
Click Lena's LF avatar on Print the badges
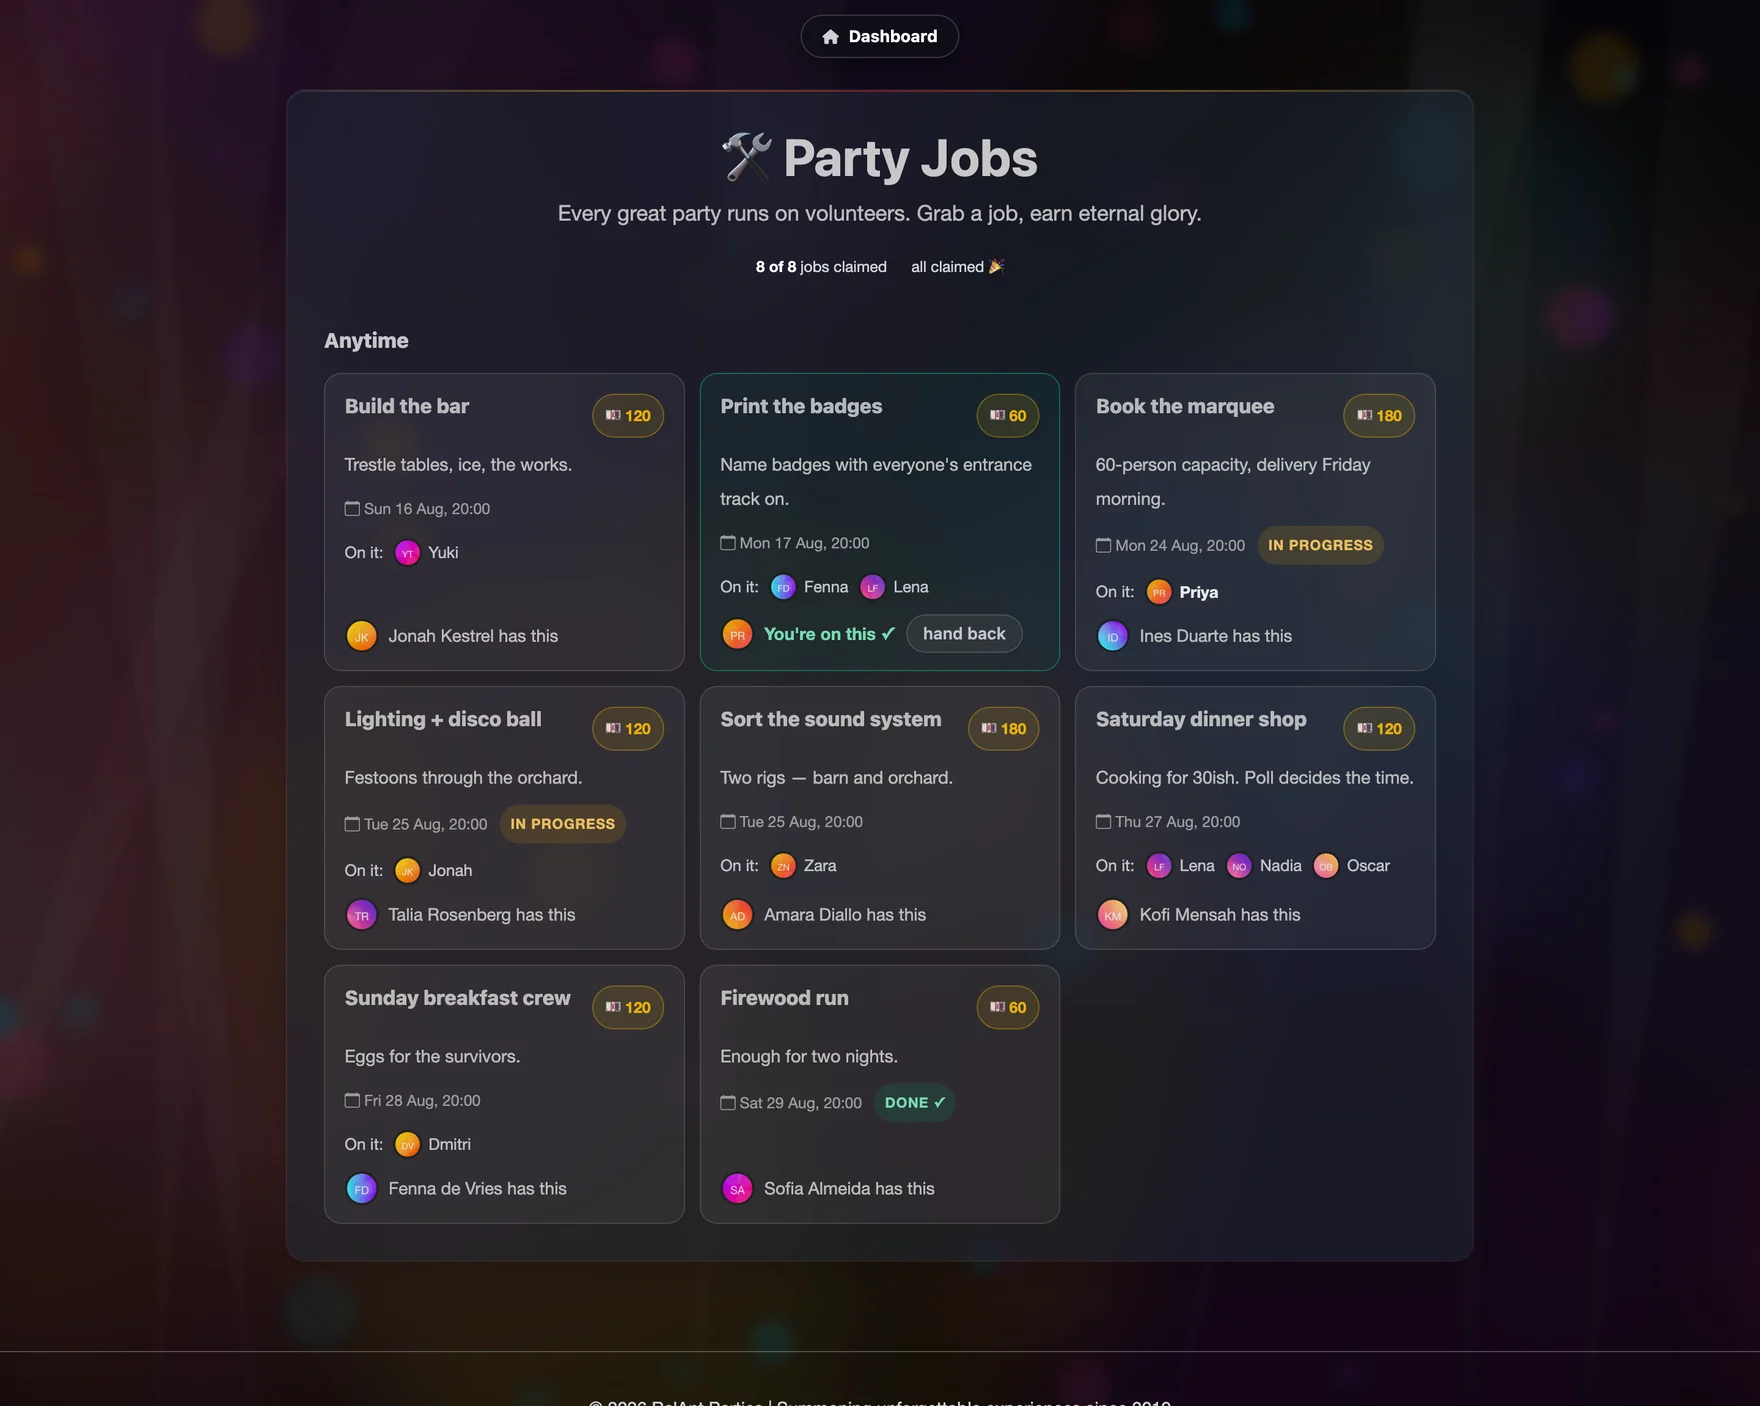click(x=872, y=587)
